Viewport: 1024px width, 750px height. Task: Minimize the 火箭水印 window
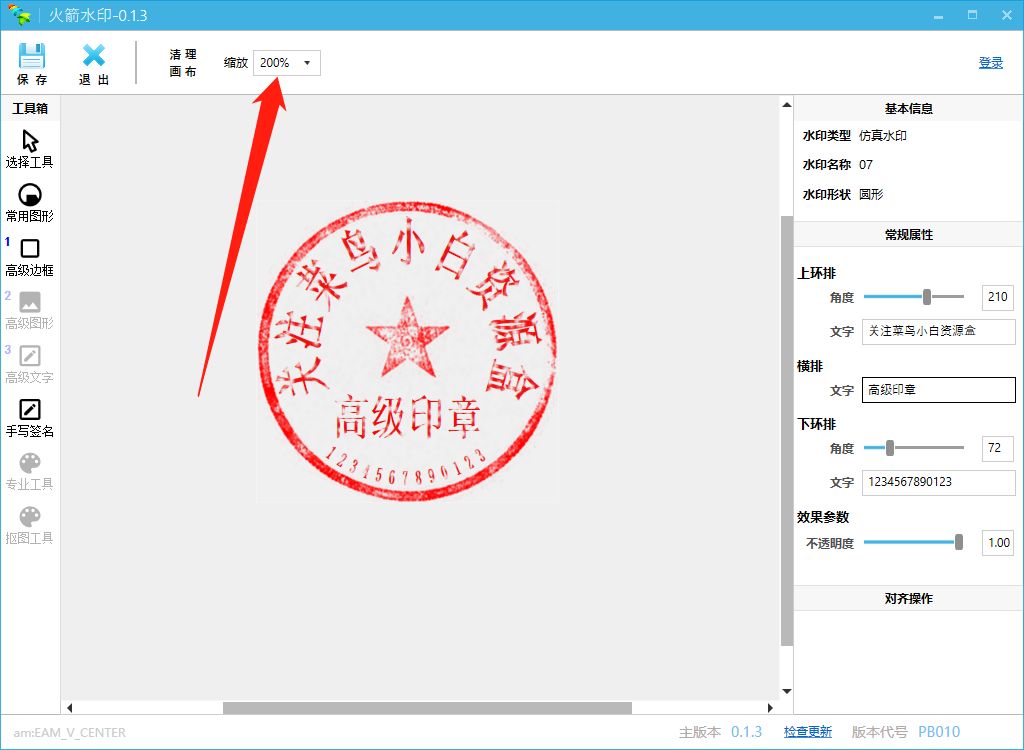point(938,16)
